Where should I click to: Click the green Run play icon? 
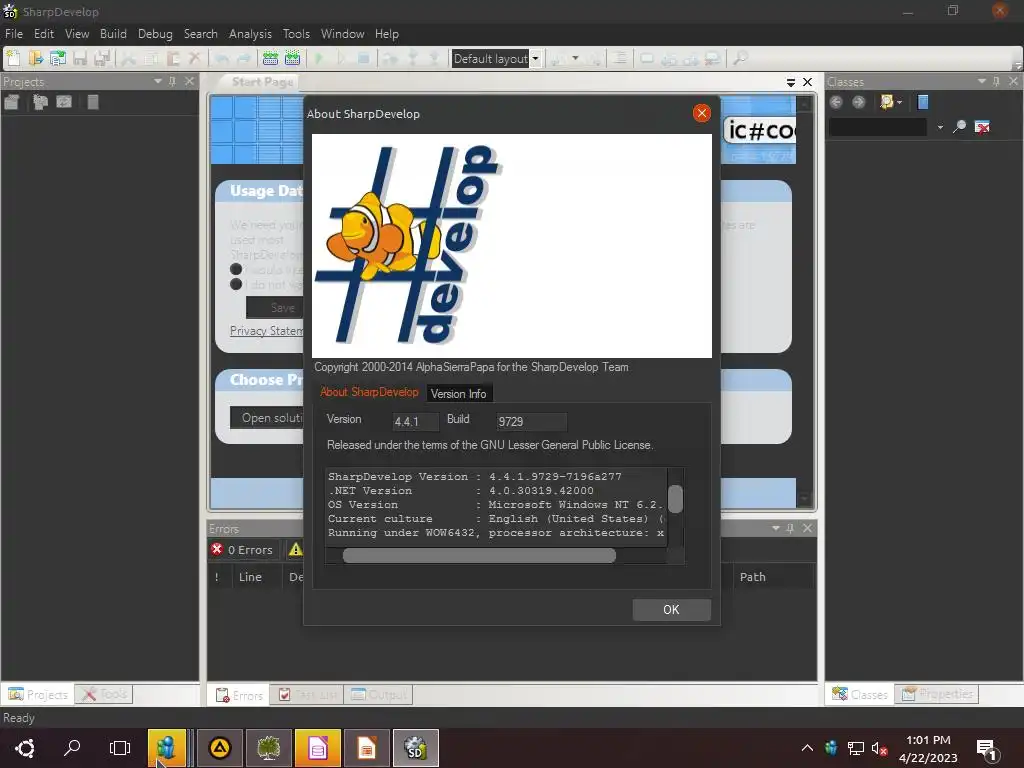319,59
